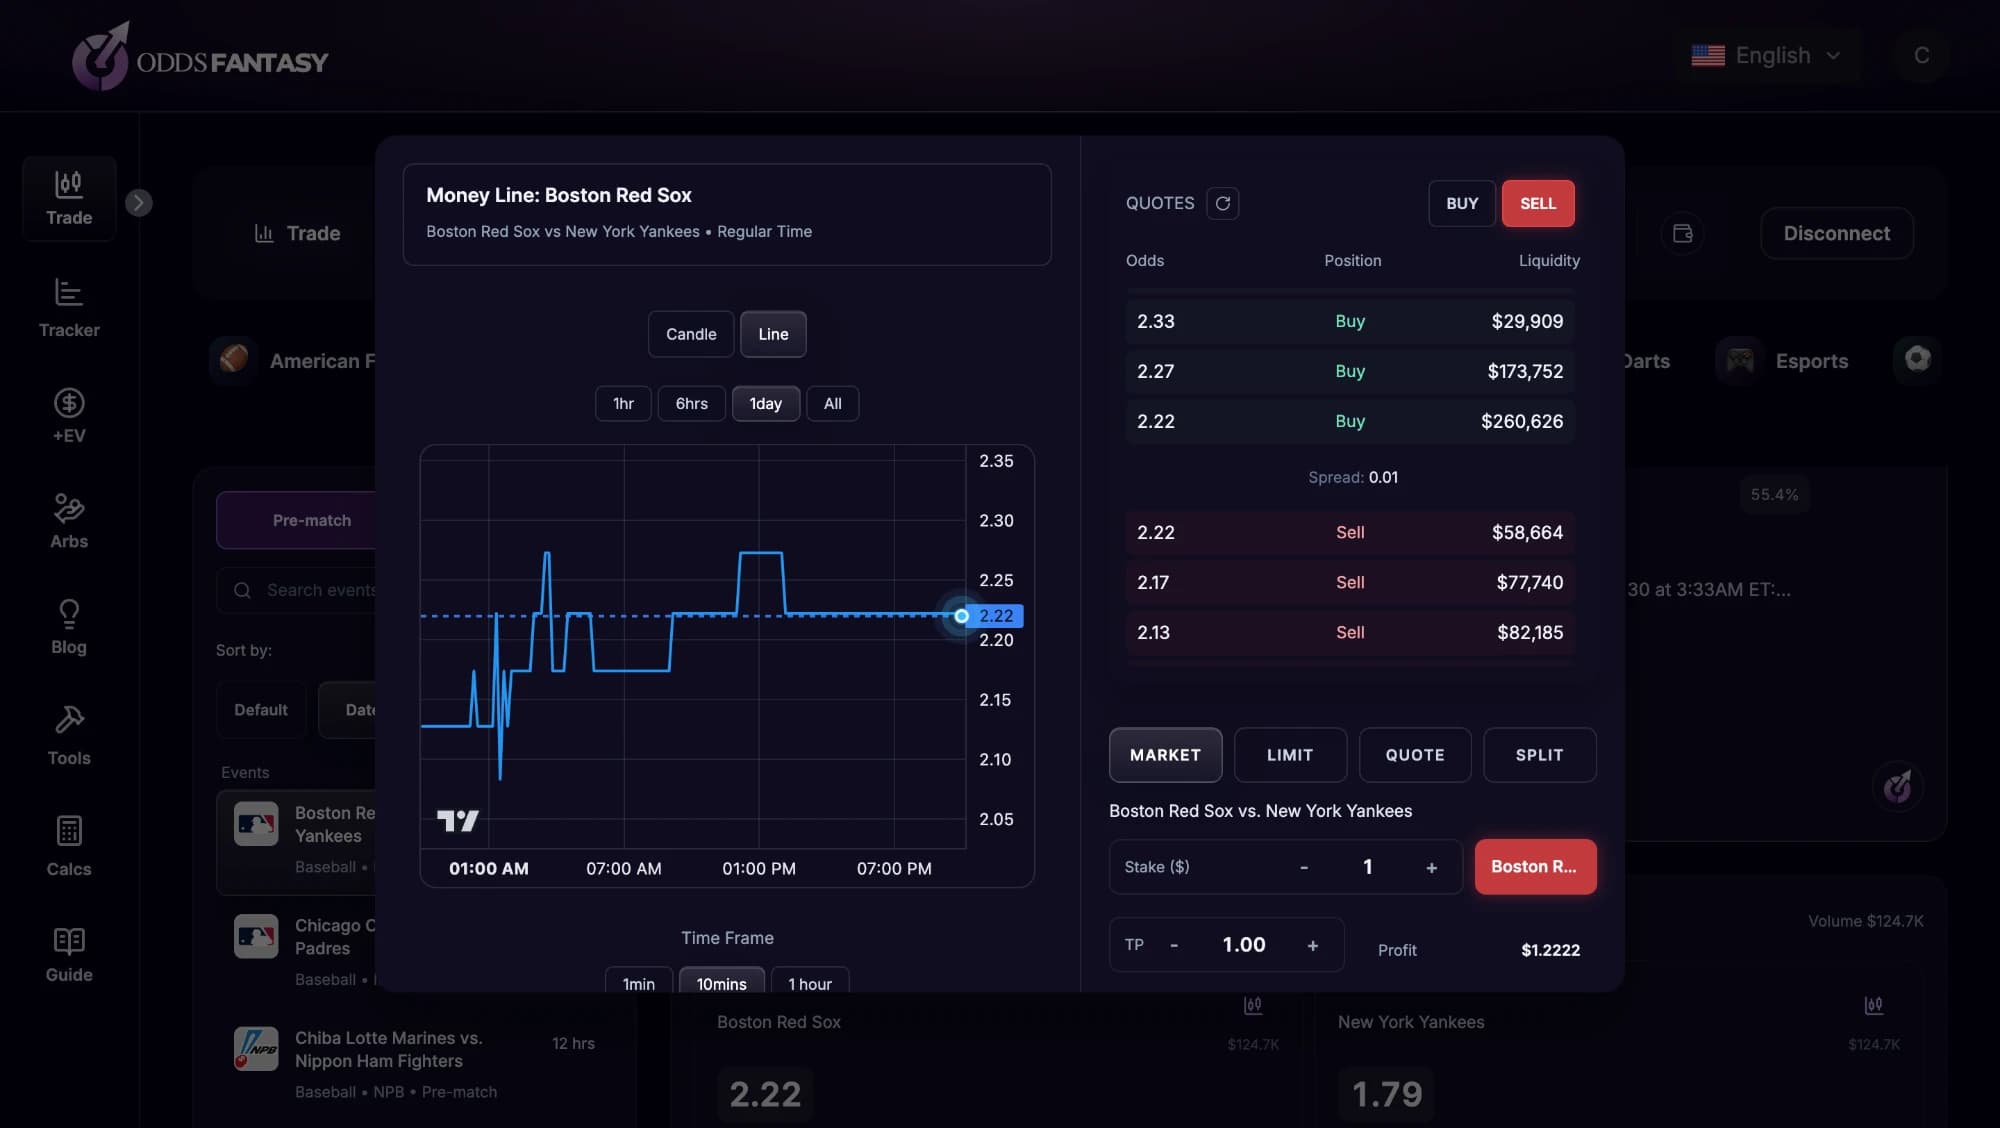Switch to SPLIT order tab
The height and width of the screenshot is (1128, 2000).
tap(1539, 755)
